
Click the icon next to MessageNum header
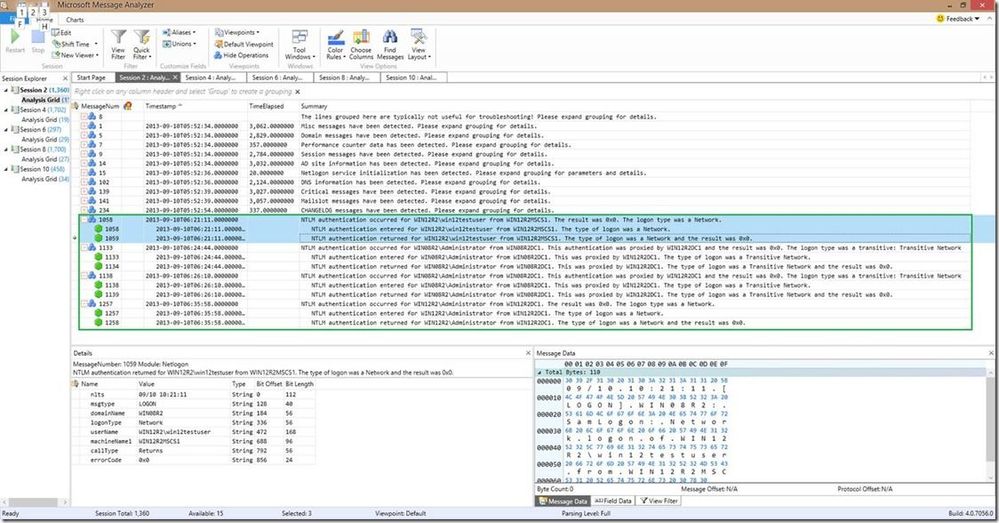(127, 106)
